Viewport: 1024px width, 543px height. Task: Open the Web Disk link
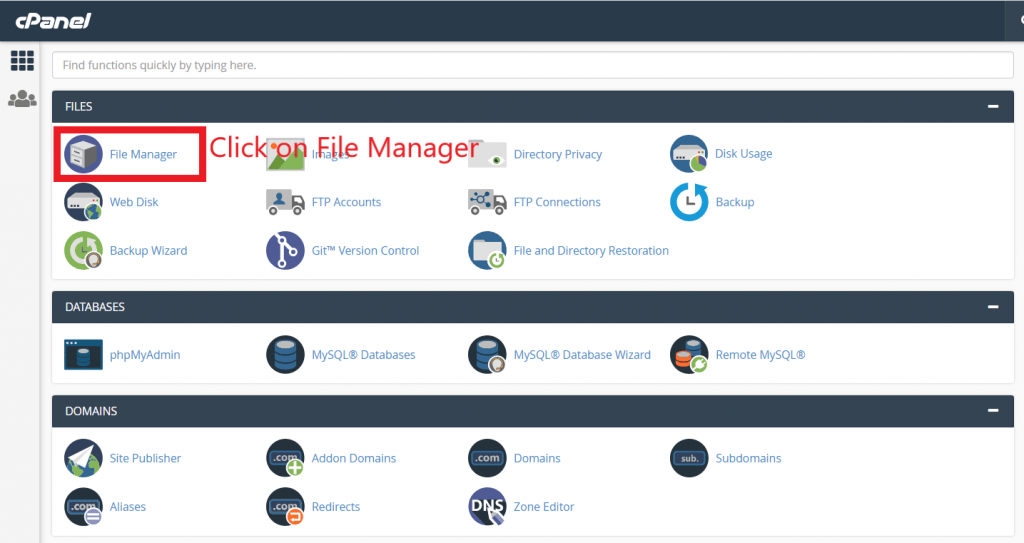134,202
